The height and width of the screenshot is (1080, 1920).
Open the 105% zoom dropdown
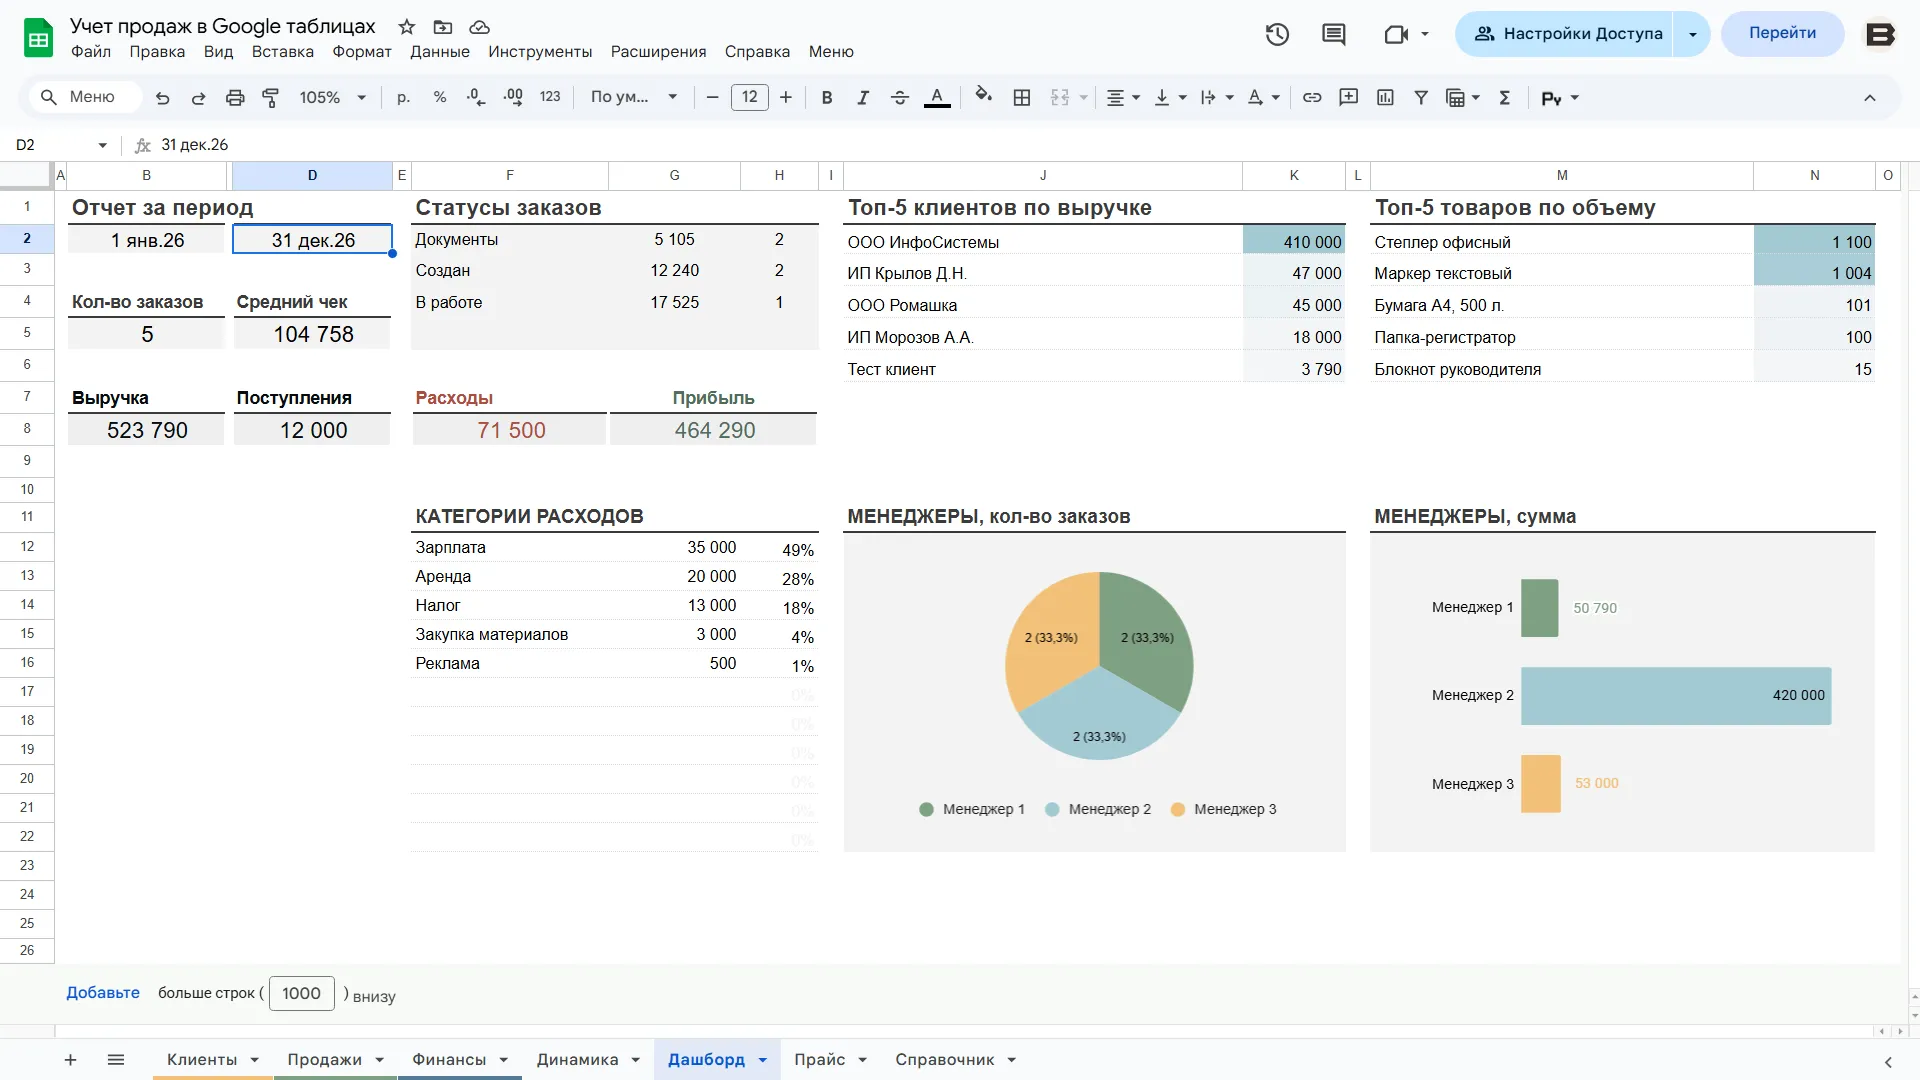[x=333, y=98]
